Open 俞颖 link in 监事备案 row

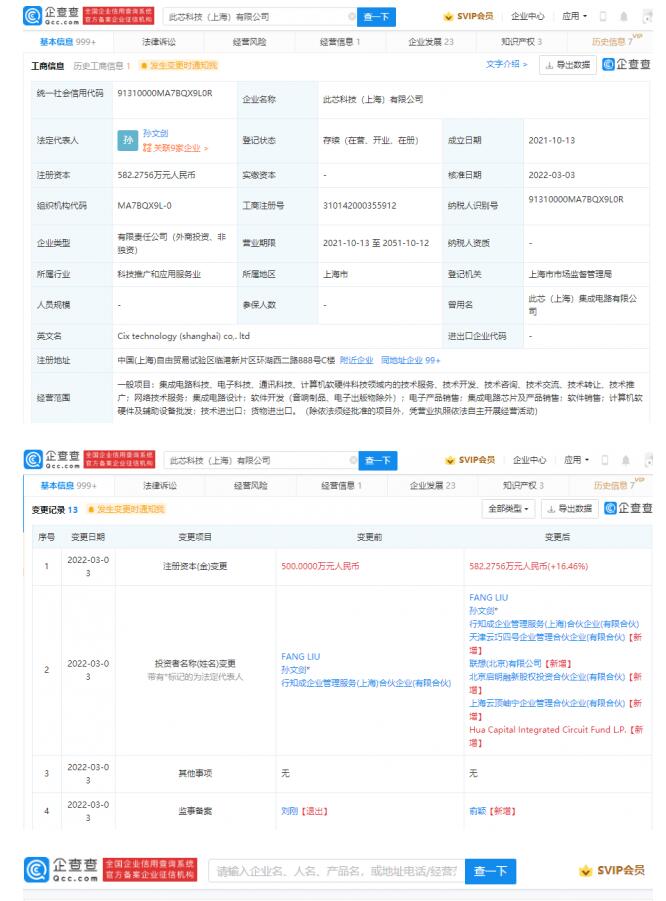coord(478,811)
